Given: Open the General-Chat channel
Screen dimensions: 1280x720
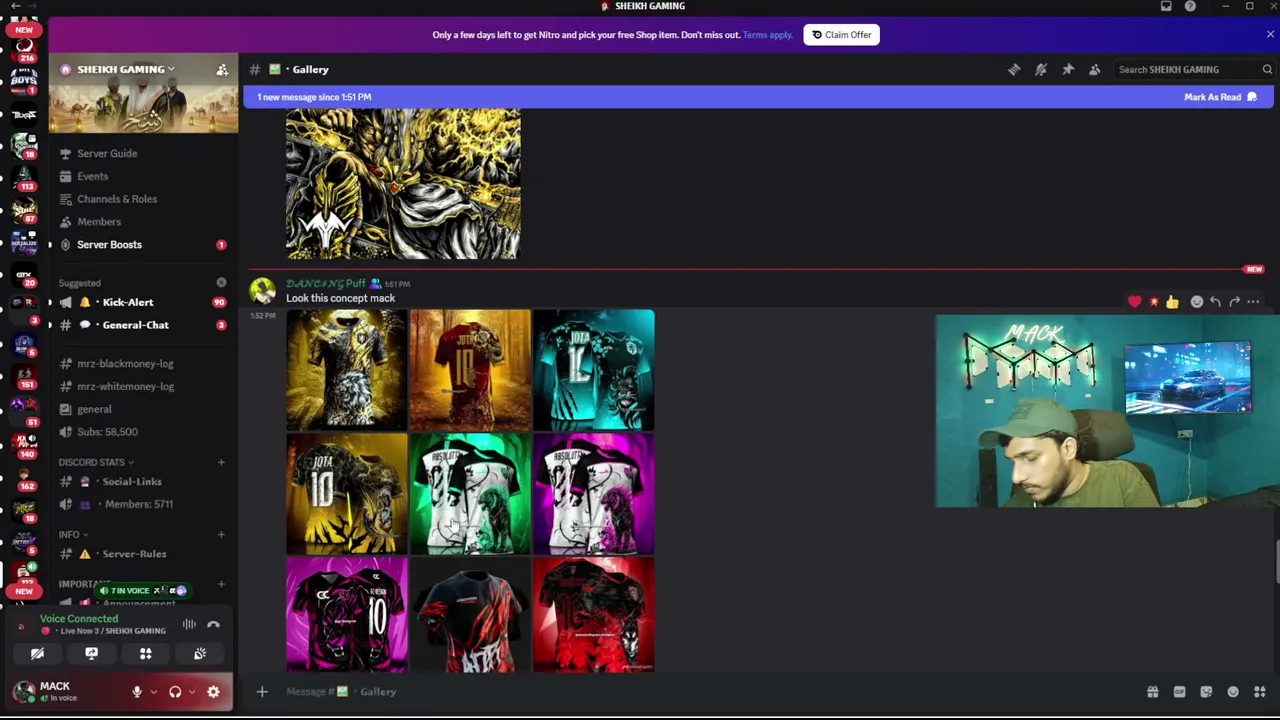Looking at the screenshot, I should point(142,325).
